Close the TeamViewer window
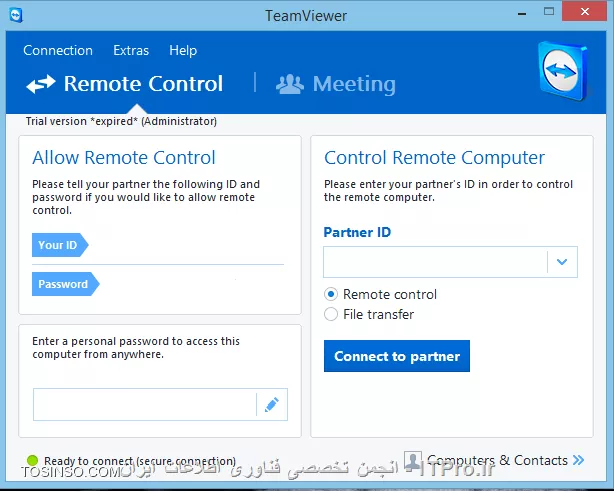Viewport: 614px width, 493px height. tap(585, 11)
